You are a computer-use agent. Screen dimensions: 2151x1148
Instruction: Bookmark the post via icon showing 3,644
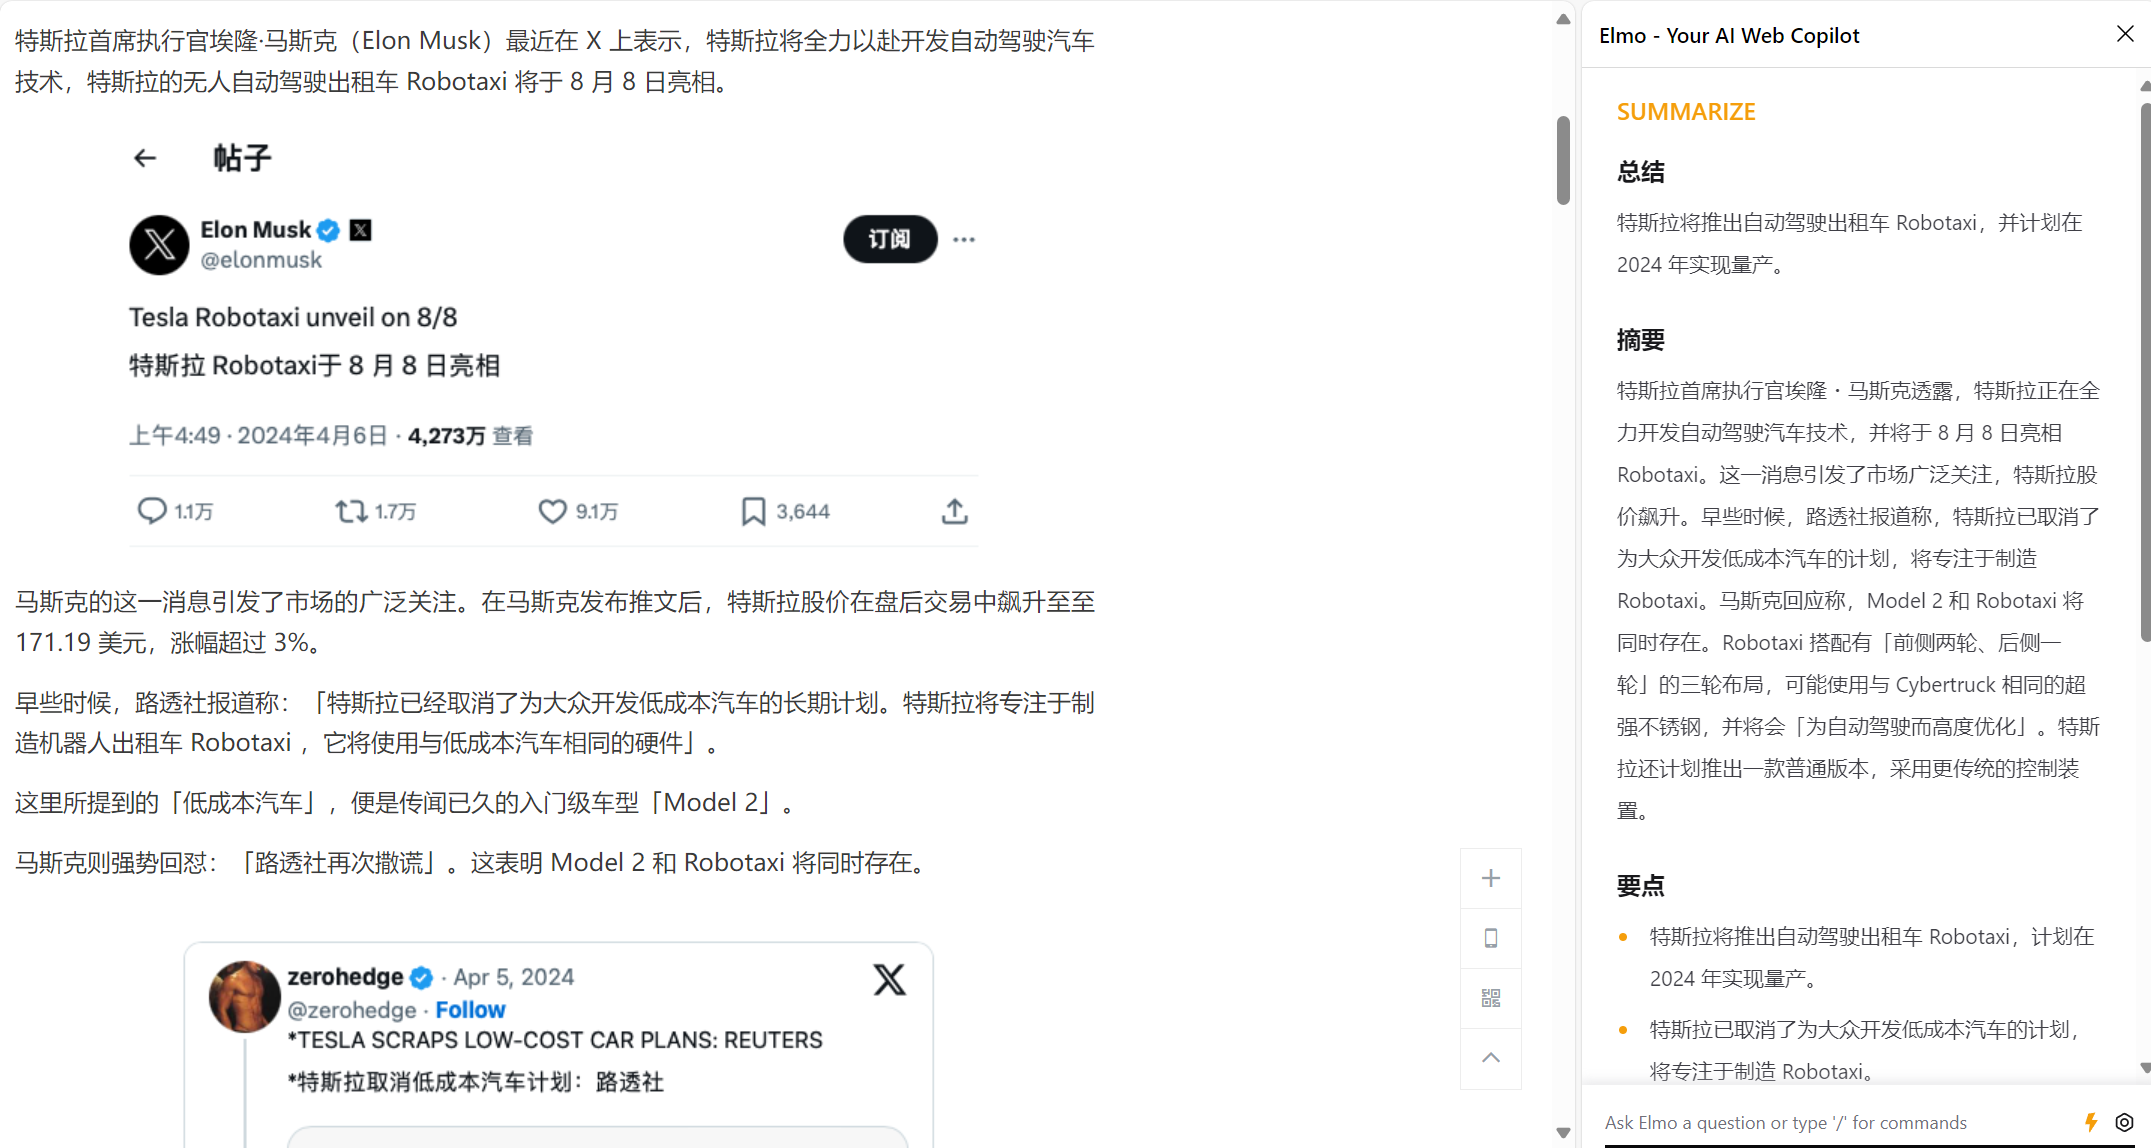pyautogui.click(x=753, y=511)
